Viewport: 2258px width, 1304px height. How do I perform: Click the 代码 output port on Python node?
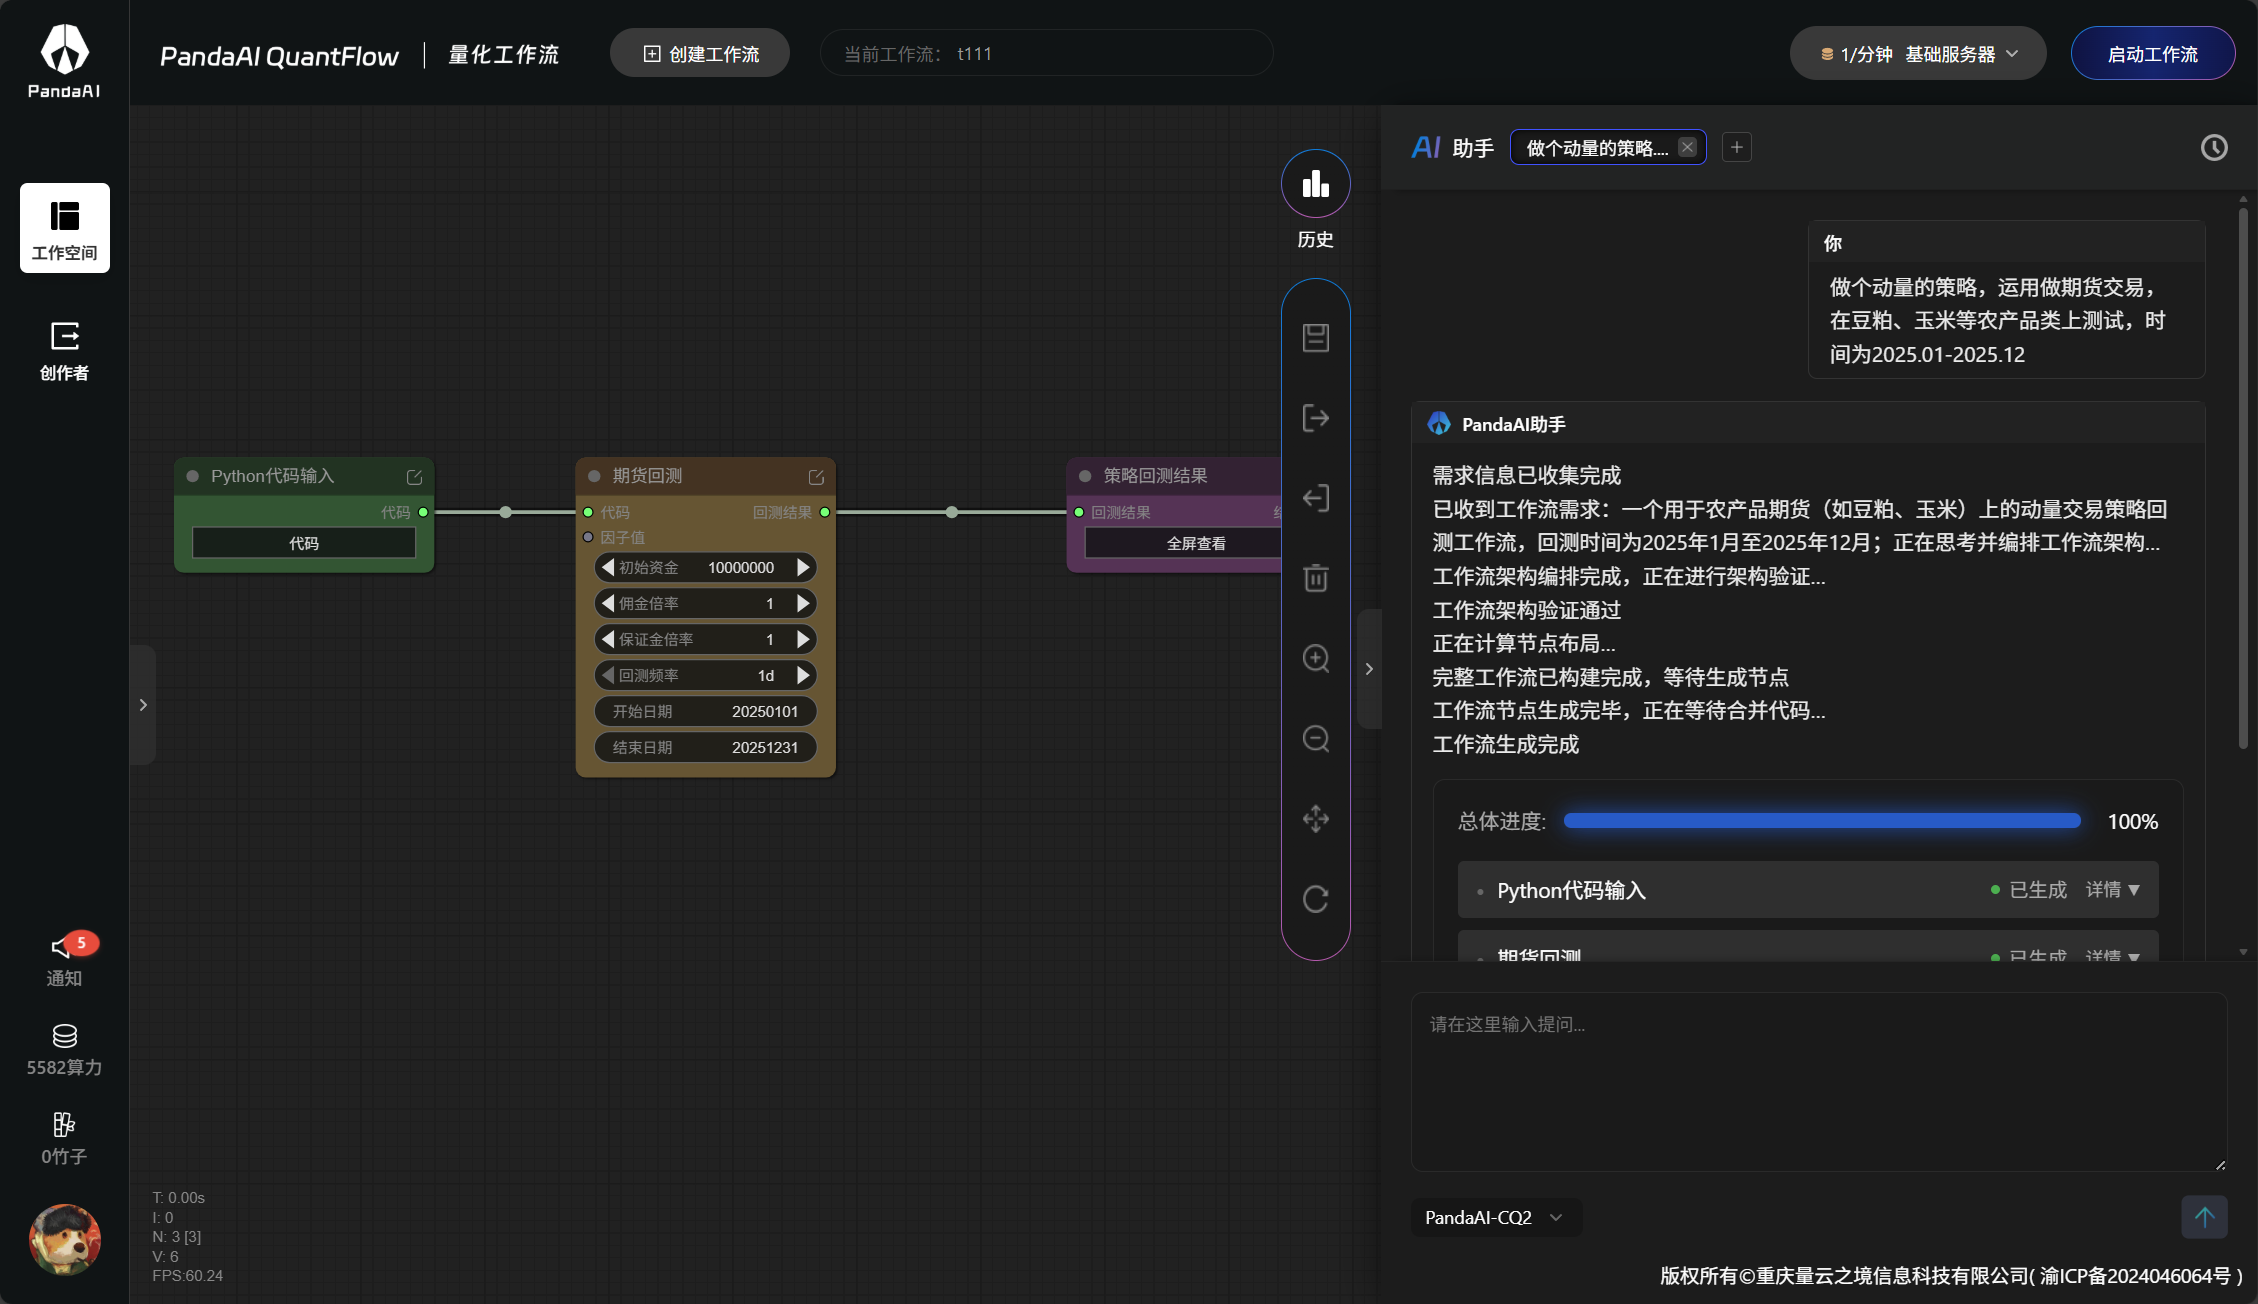(423, 512)
